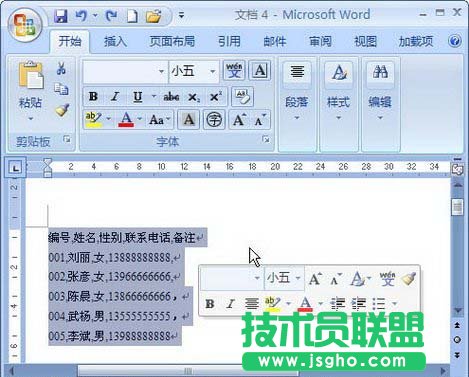Redo the last action

click(111, 15)
